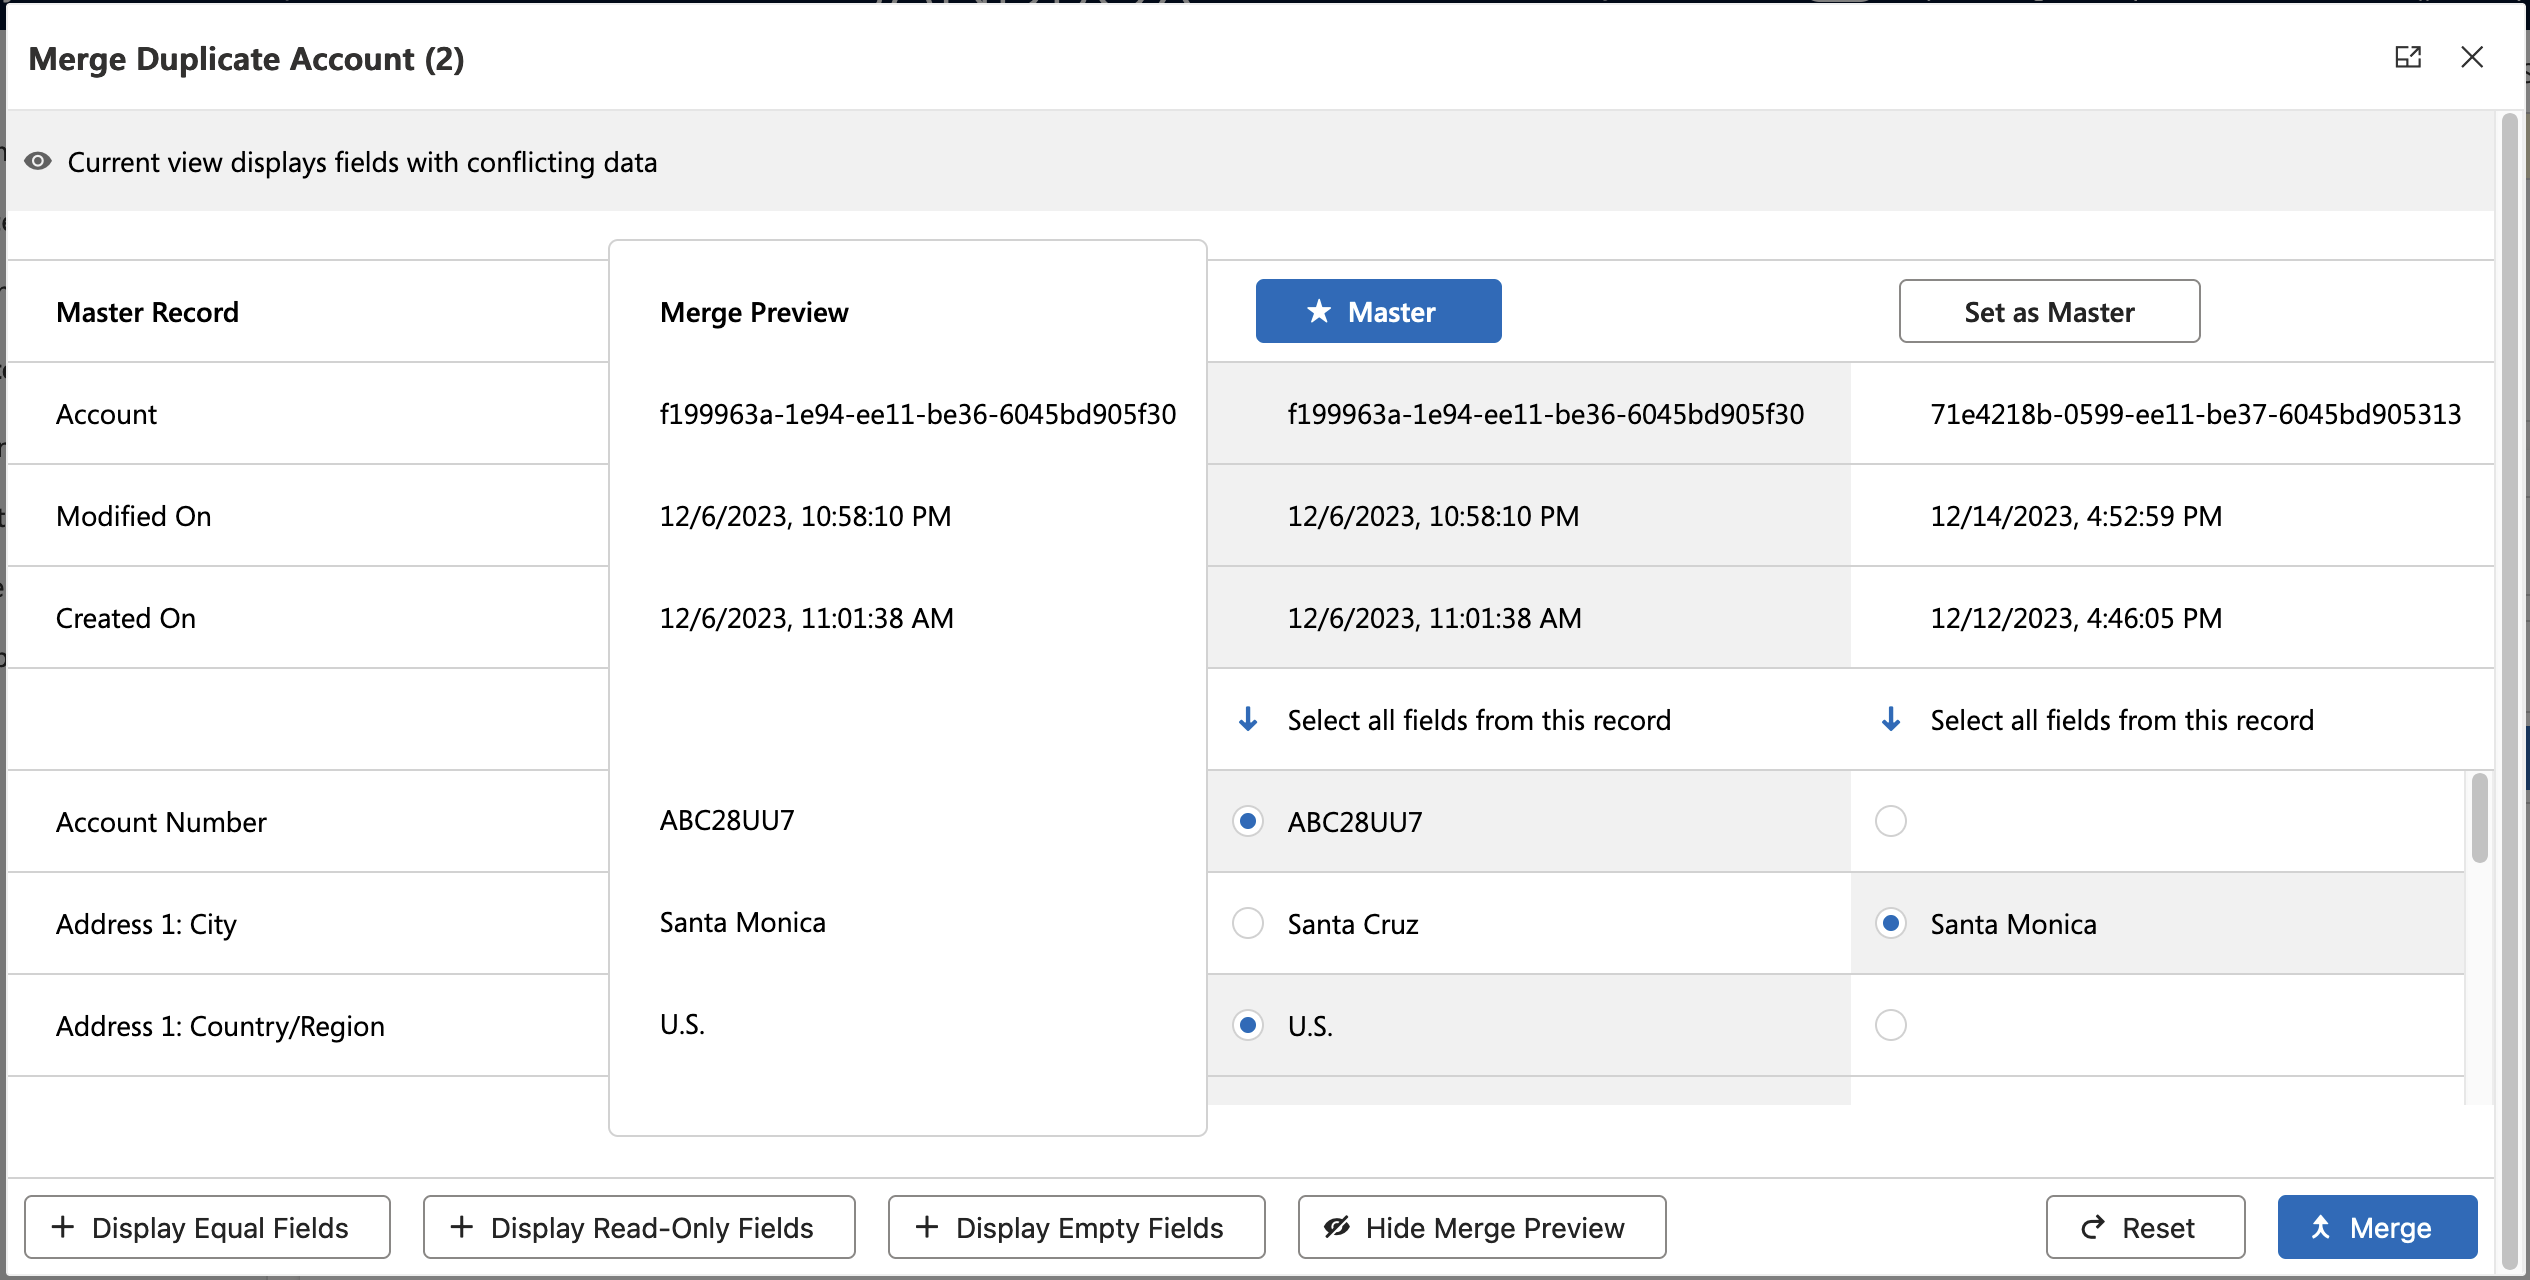
Task: Click the down arrow icon in the Master column
Action: [x=1248, y=719]
